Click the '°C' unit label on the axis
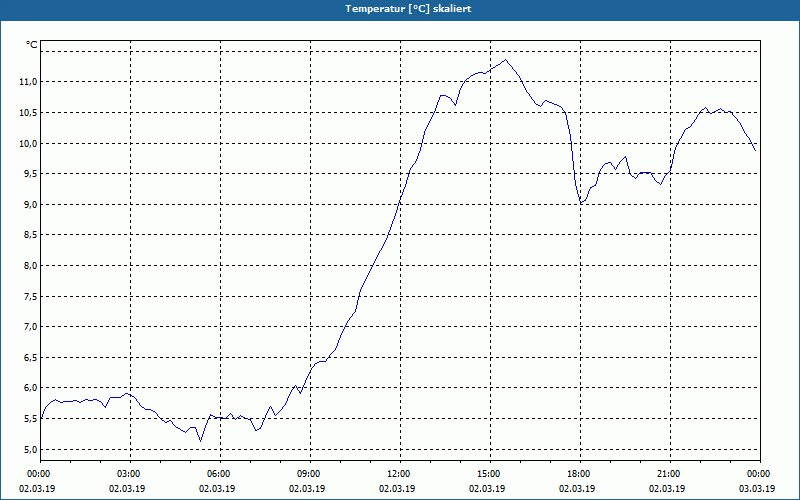The width and height of the screenshot is (800, 500). 32,45
